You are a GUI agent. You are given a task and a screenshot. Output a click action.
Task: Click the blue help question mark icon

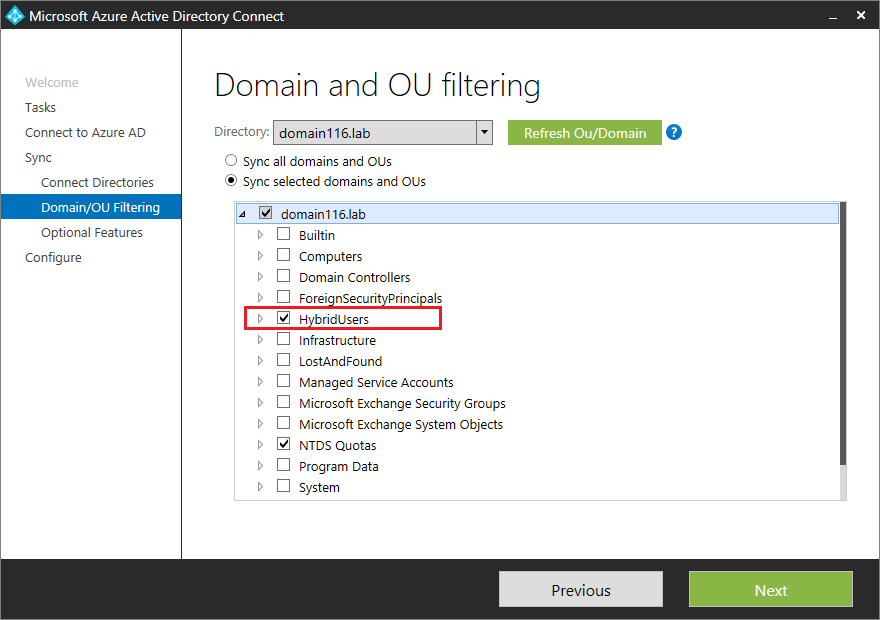coord(673,132)
